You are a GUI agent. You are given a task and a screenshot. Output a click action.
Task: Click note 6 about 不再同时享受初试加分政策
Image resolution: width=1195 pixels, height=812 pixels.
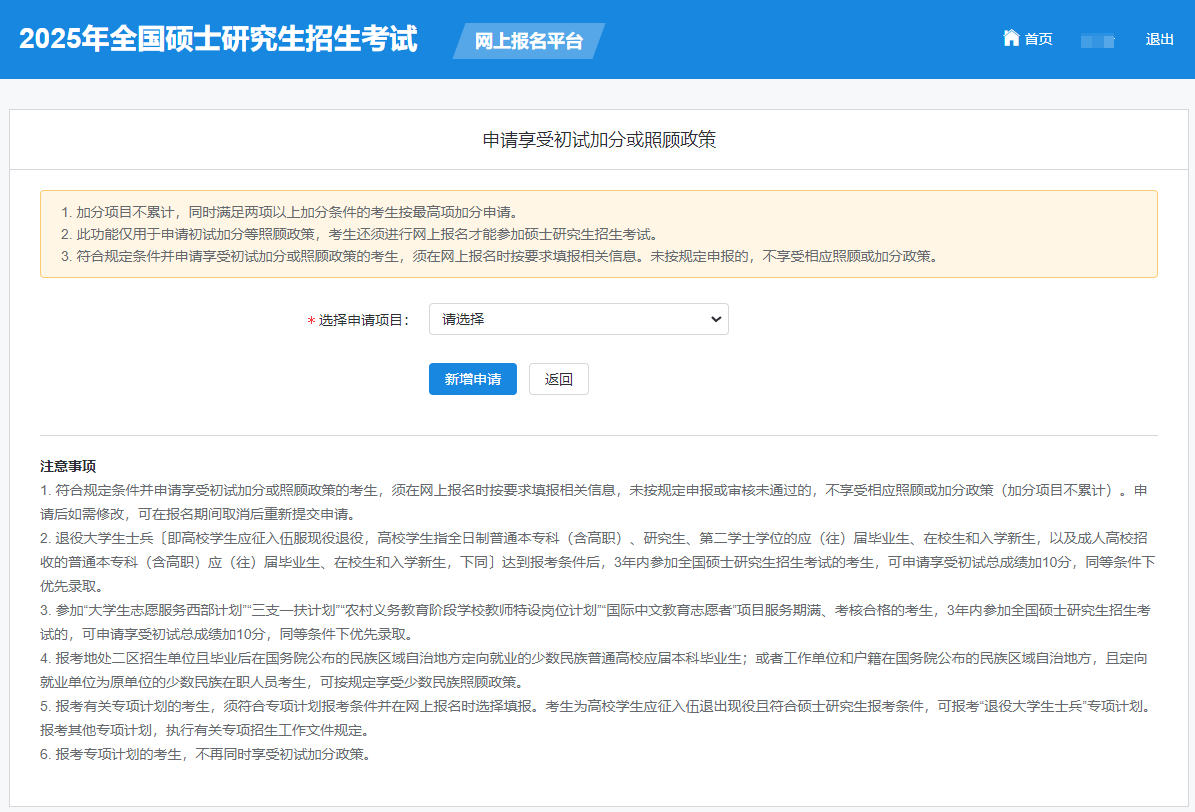click(205, 754)
